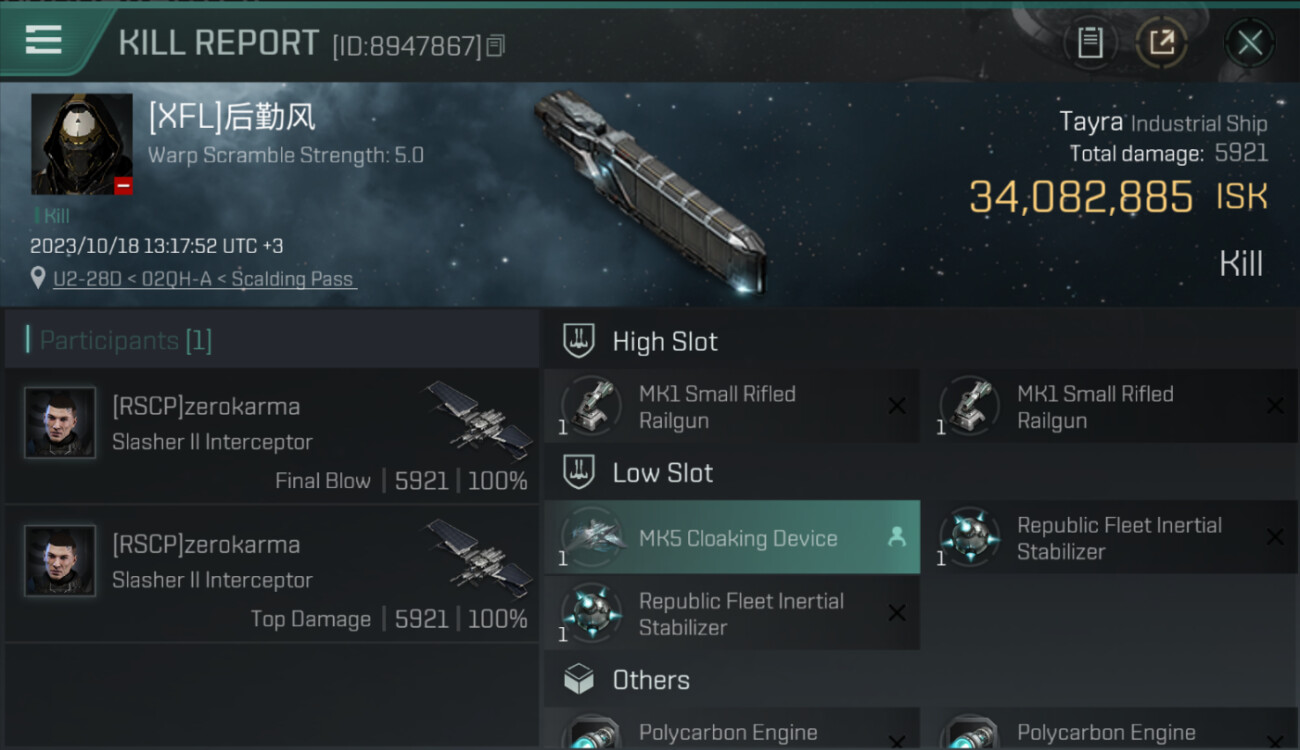Image resolution: width=1300 pixels, height=750 pixels.
Task: Click the High Slot section icon
Action: tap(578, 341)
